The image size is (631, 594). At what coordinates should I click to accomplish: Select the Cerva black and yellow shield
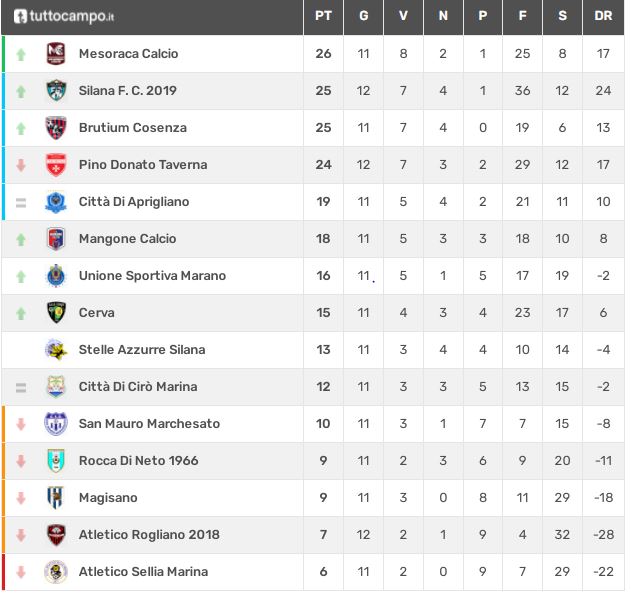(x=56, y=313)
